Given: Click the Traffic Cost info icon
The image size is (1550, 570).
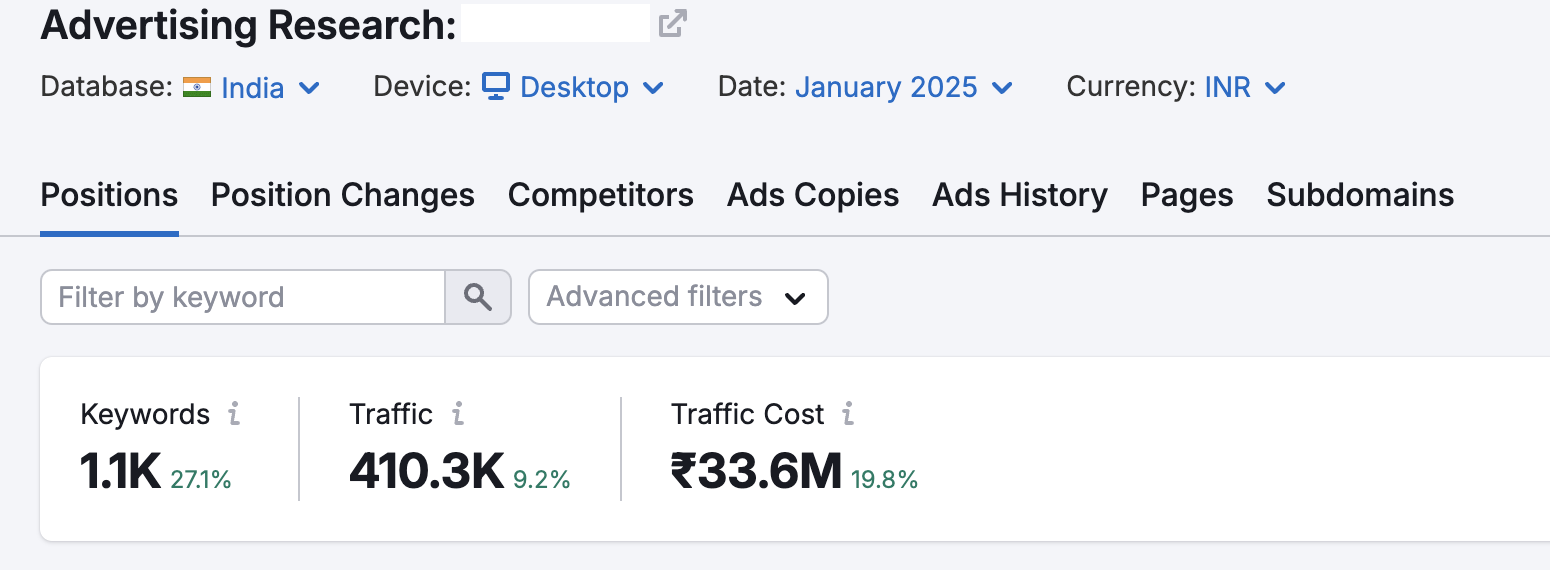Looking at the screenshot, I should [848, 414].
